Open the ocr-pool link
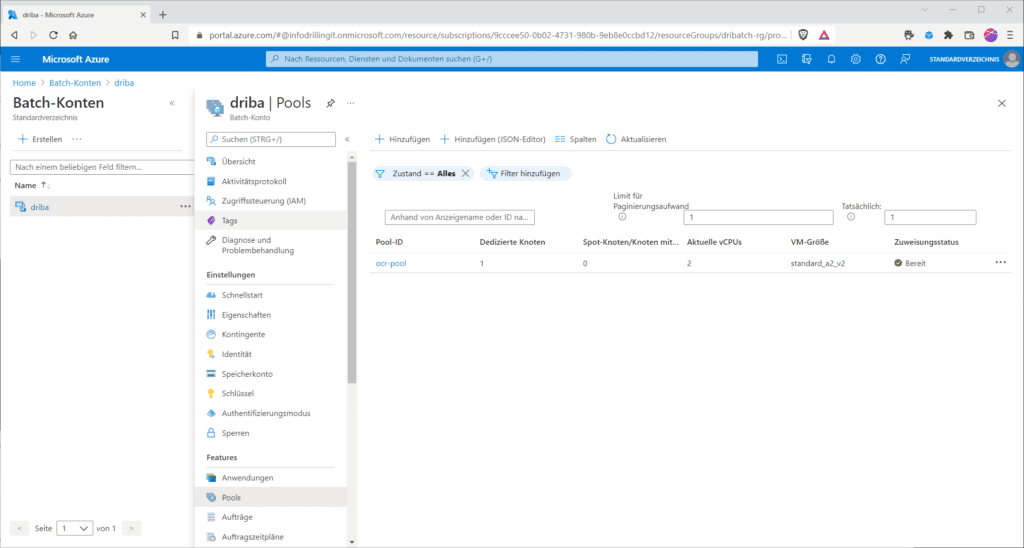 pyautogui.click(x=391, y=263)
